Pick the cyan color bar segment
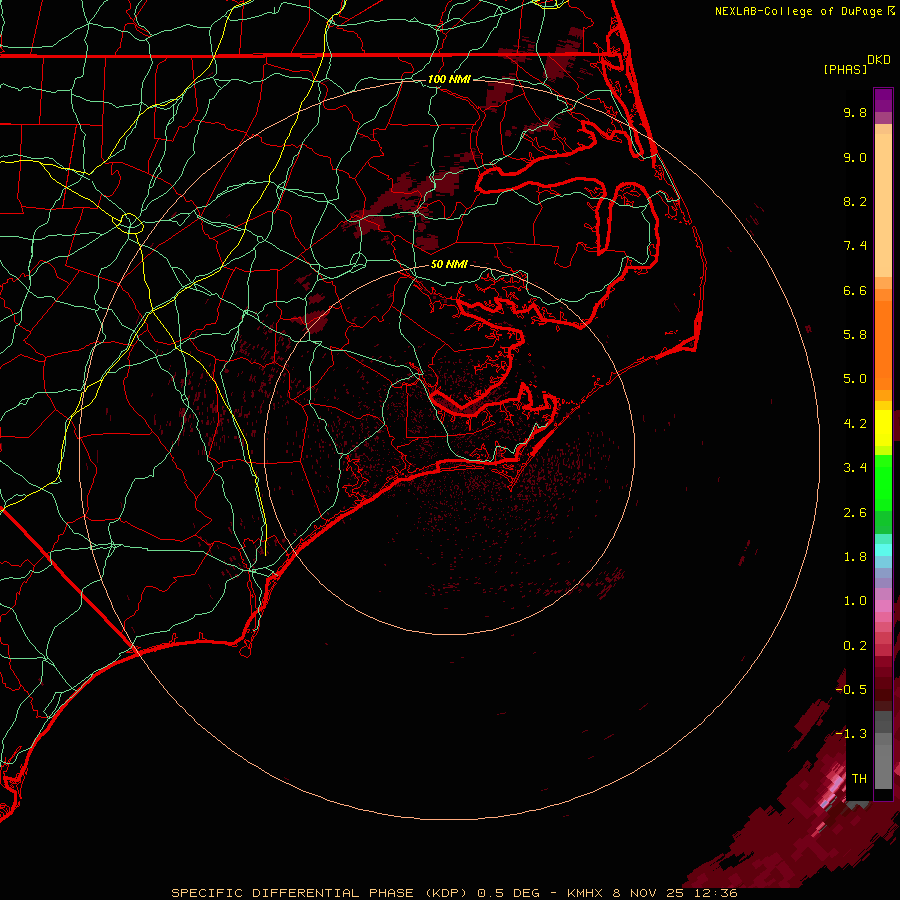900x900 pixels. pyautogui.click(x=883, y=550)
